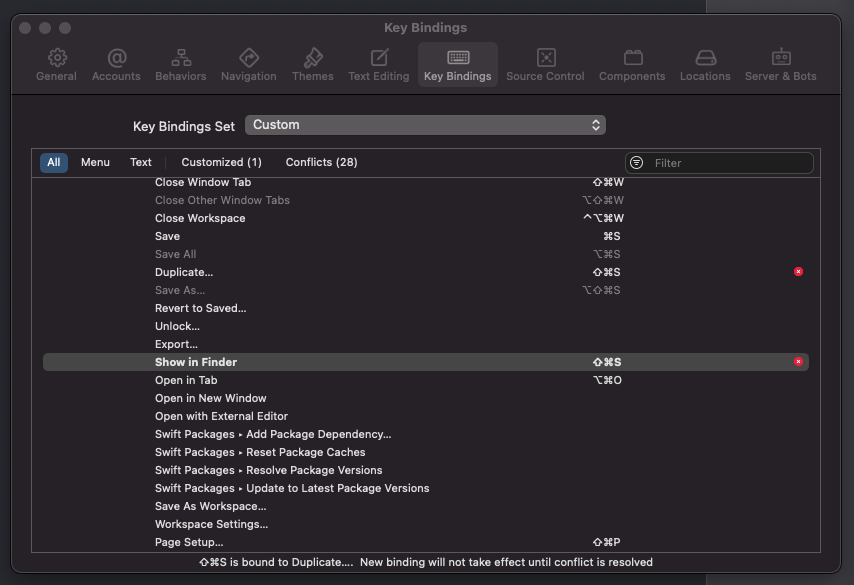Select the Open with External Editor row
854x585 pixels.
[x=426, y=416]
